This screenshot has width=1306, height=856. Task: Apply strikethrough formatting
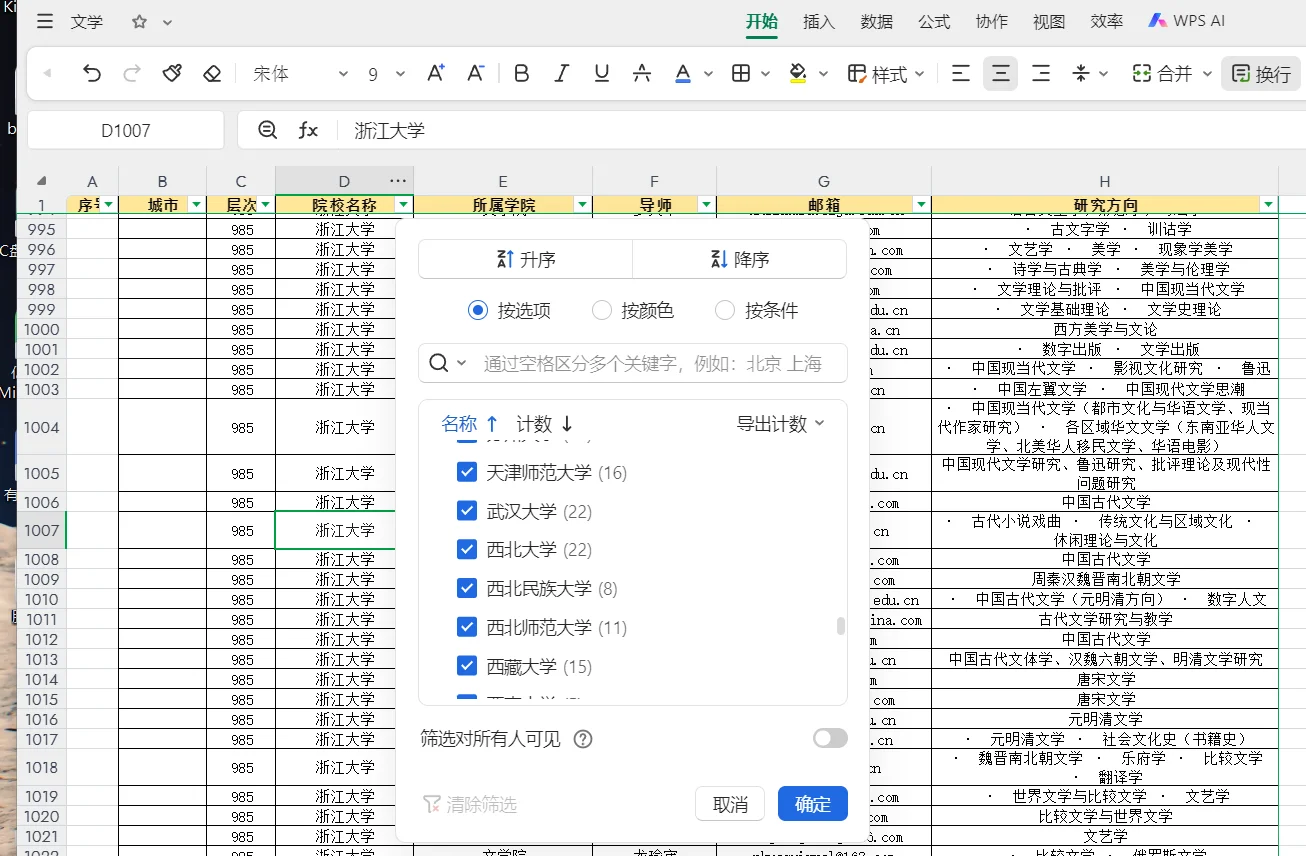pos(642,73)
